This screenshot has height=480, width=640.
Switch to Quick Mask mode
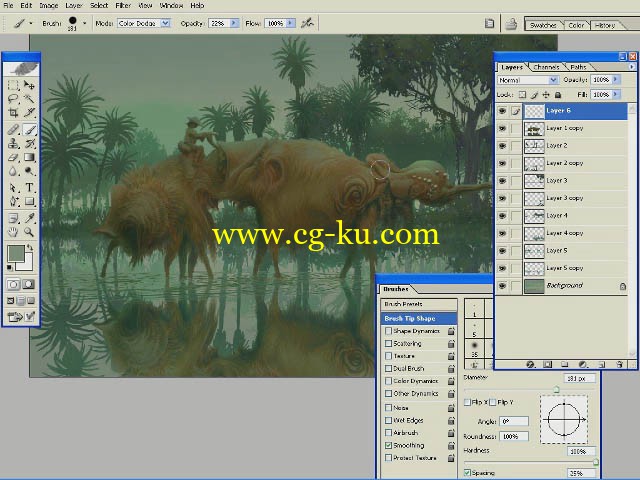click(x=29, y=284)
